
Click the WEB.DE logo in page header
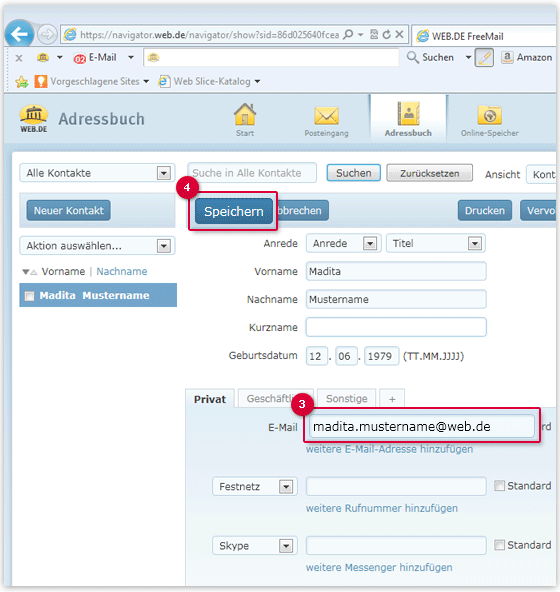34,119
